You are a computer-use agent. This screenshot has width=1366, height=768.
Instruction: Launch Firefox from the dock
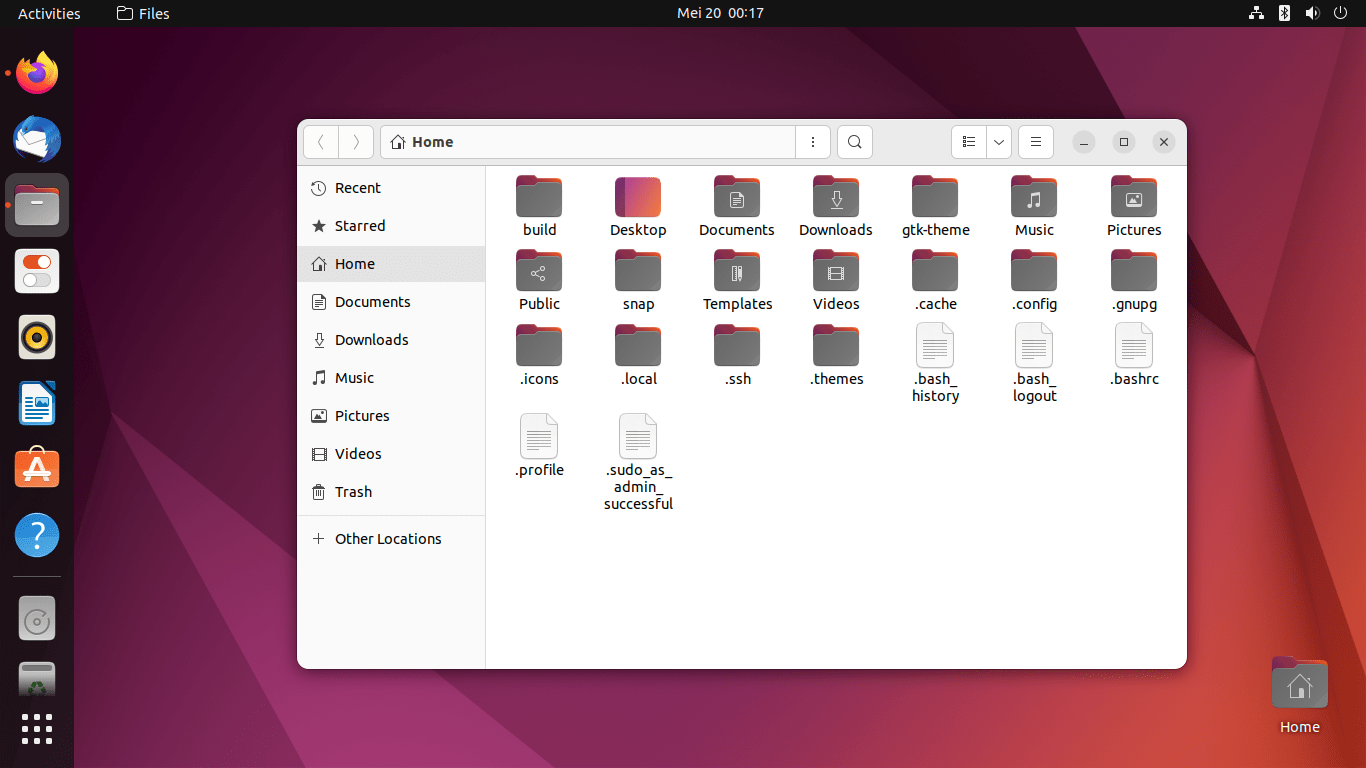click(x=37, y=73)
